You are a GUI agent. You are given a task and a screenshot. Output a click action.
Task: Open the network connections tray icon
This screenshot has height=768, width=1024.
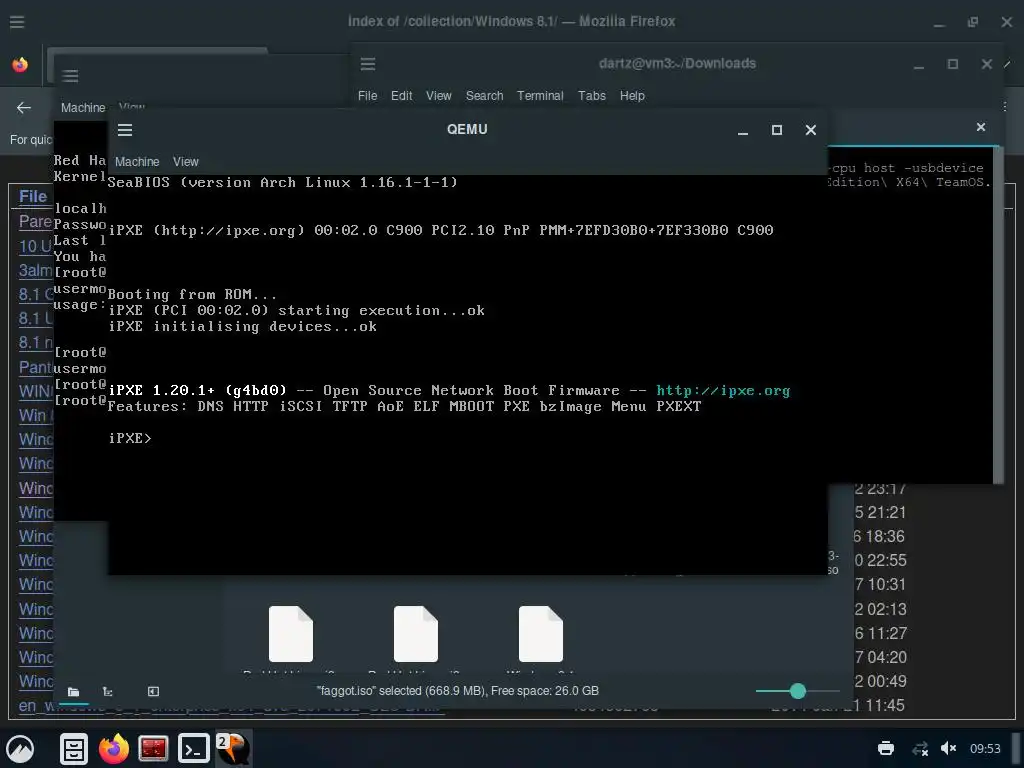coord(920,748)
